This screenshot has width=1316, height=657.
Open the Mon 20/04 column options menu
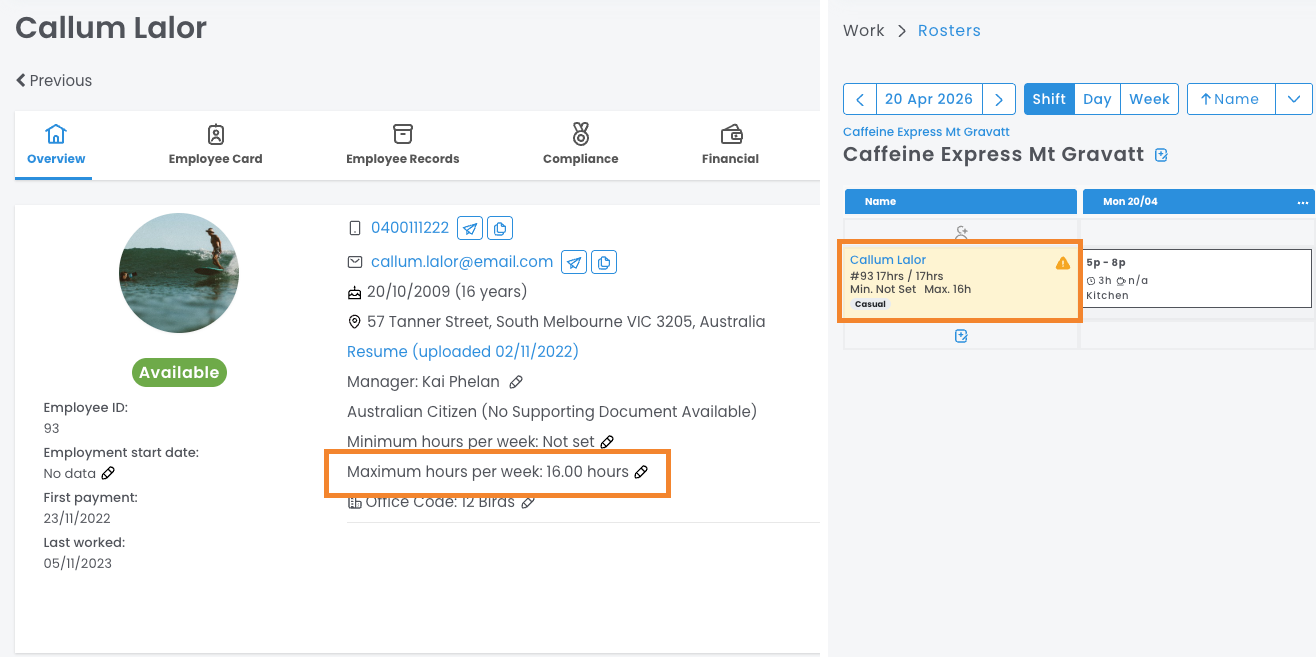(x=1302, y=202)
